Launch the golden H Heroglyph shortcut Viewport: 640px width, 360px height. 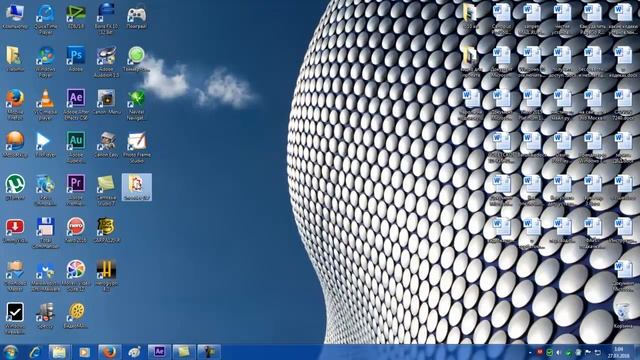pos(106,276)
